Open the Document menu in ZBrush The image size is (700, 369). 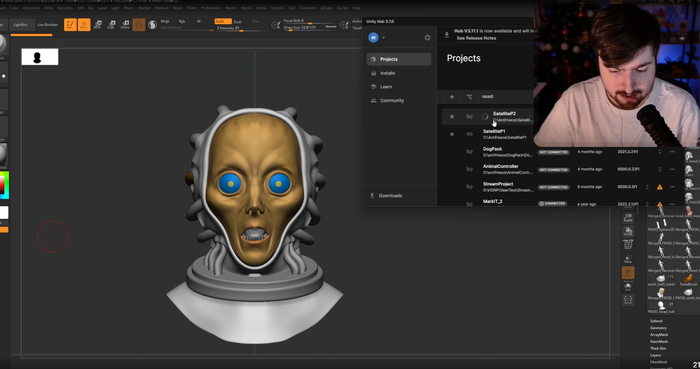point(31,8)
